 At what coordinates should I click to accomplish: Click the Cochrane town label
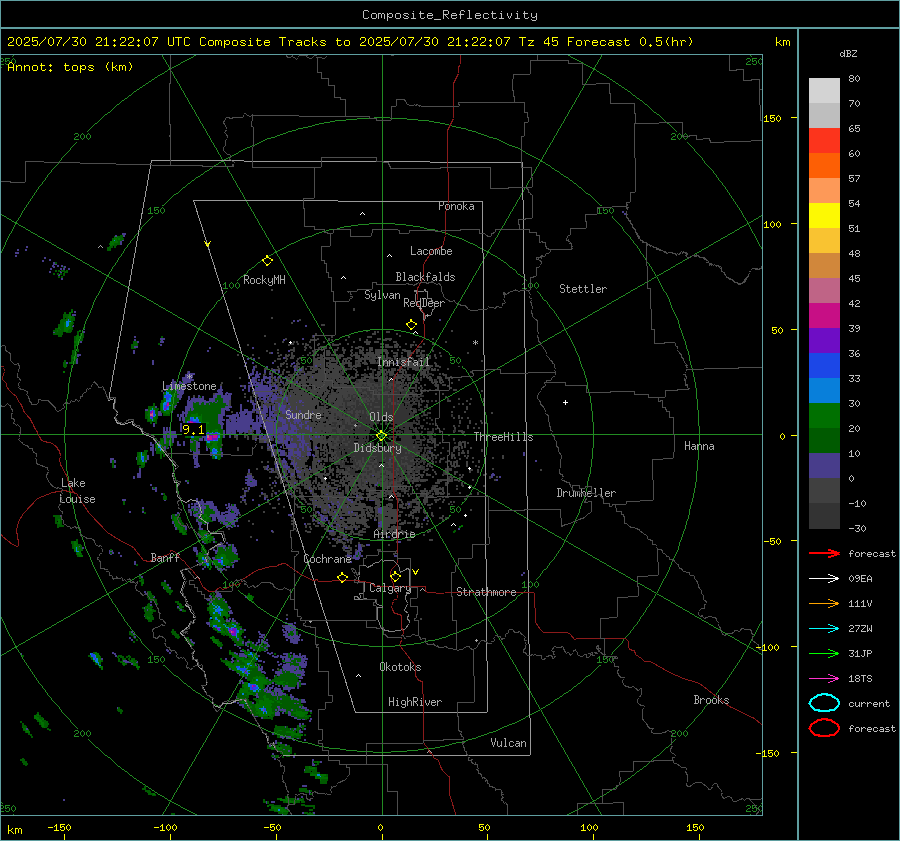pos(327,559)
